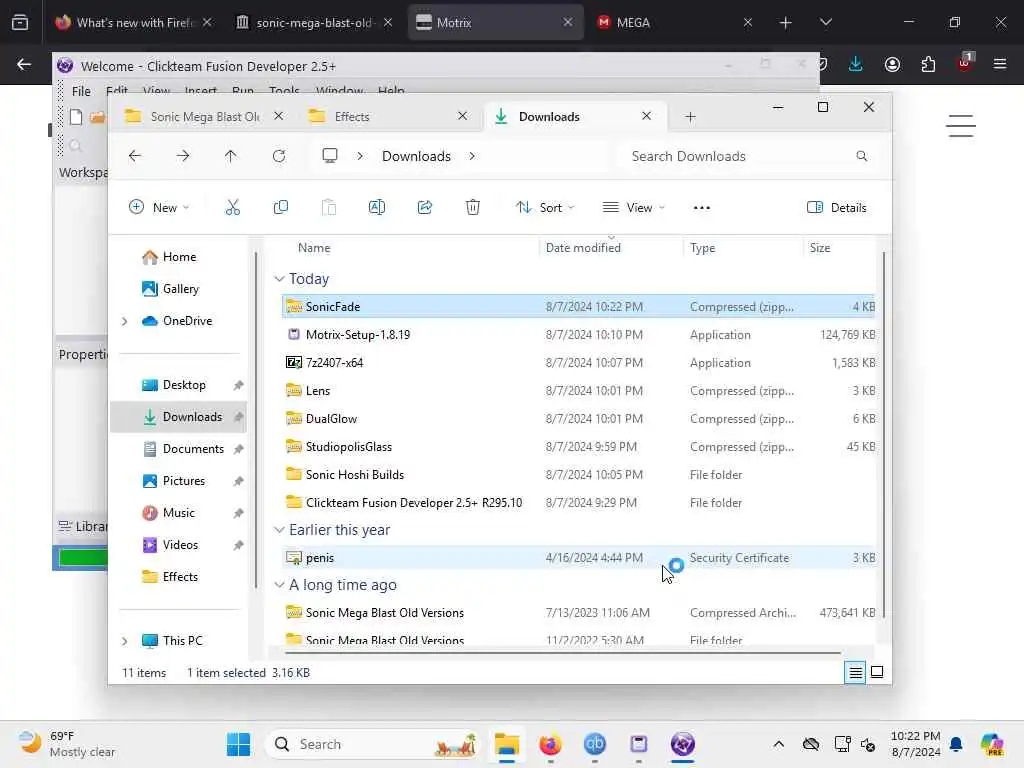Screen dimensions: 1024x768
Task: Click the Windows taskbar Search box
Action: tap(372, 744)
